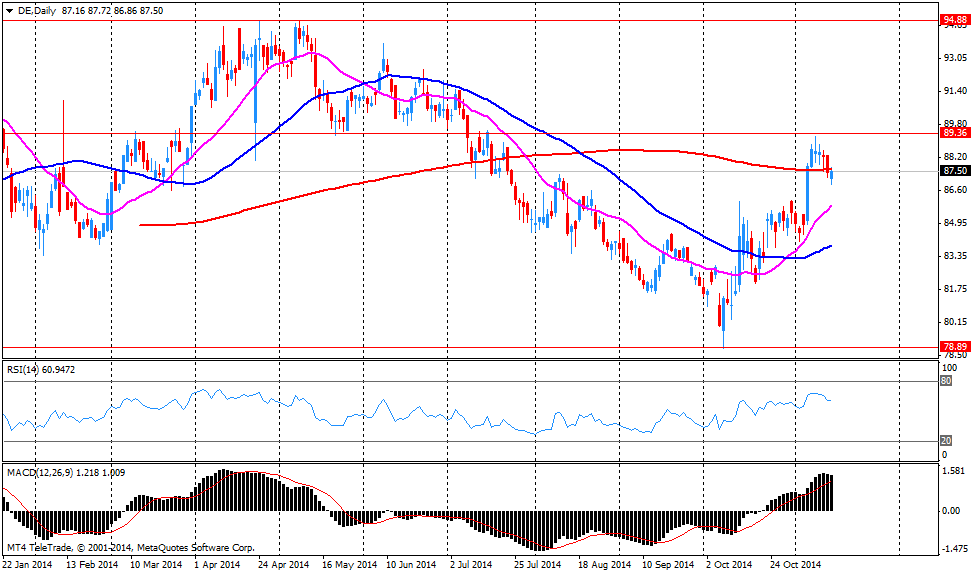Click the 16 May 2014 date label

click(349, 565)
